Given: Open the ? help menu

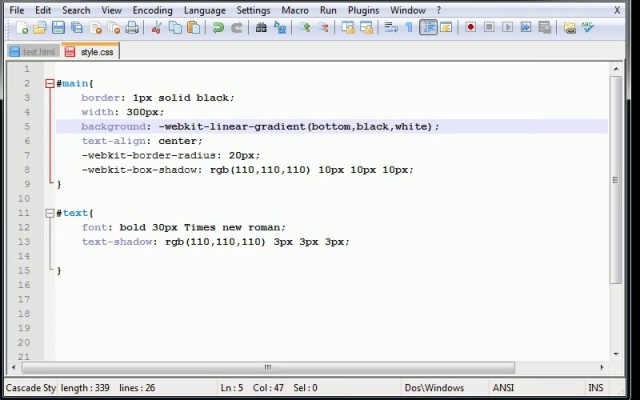Looking at the screenshot, I should click(x=439, y=10).
